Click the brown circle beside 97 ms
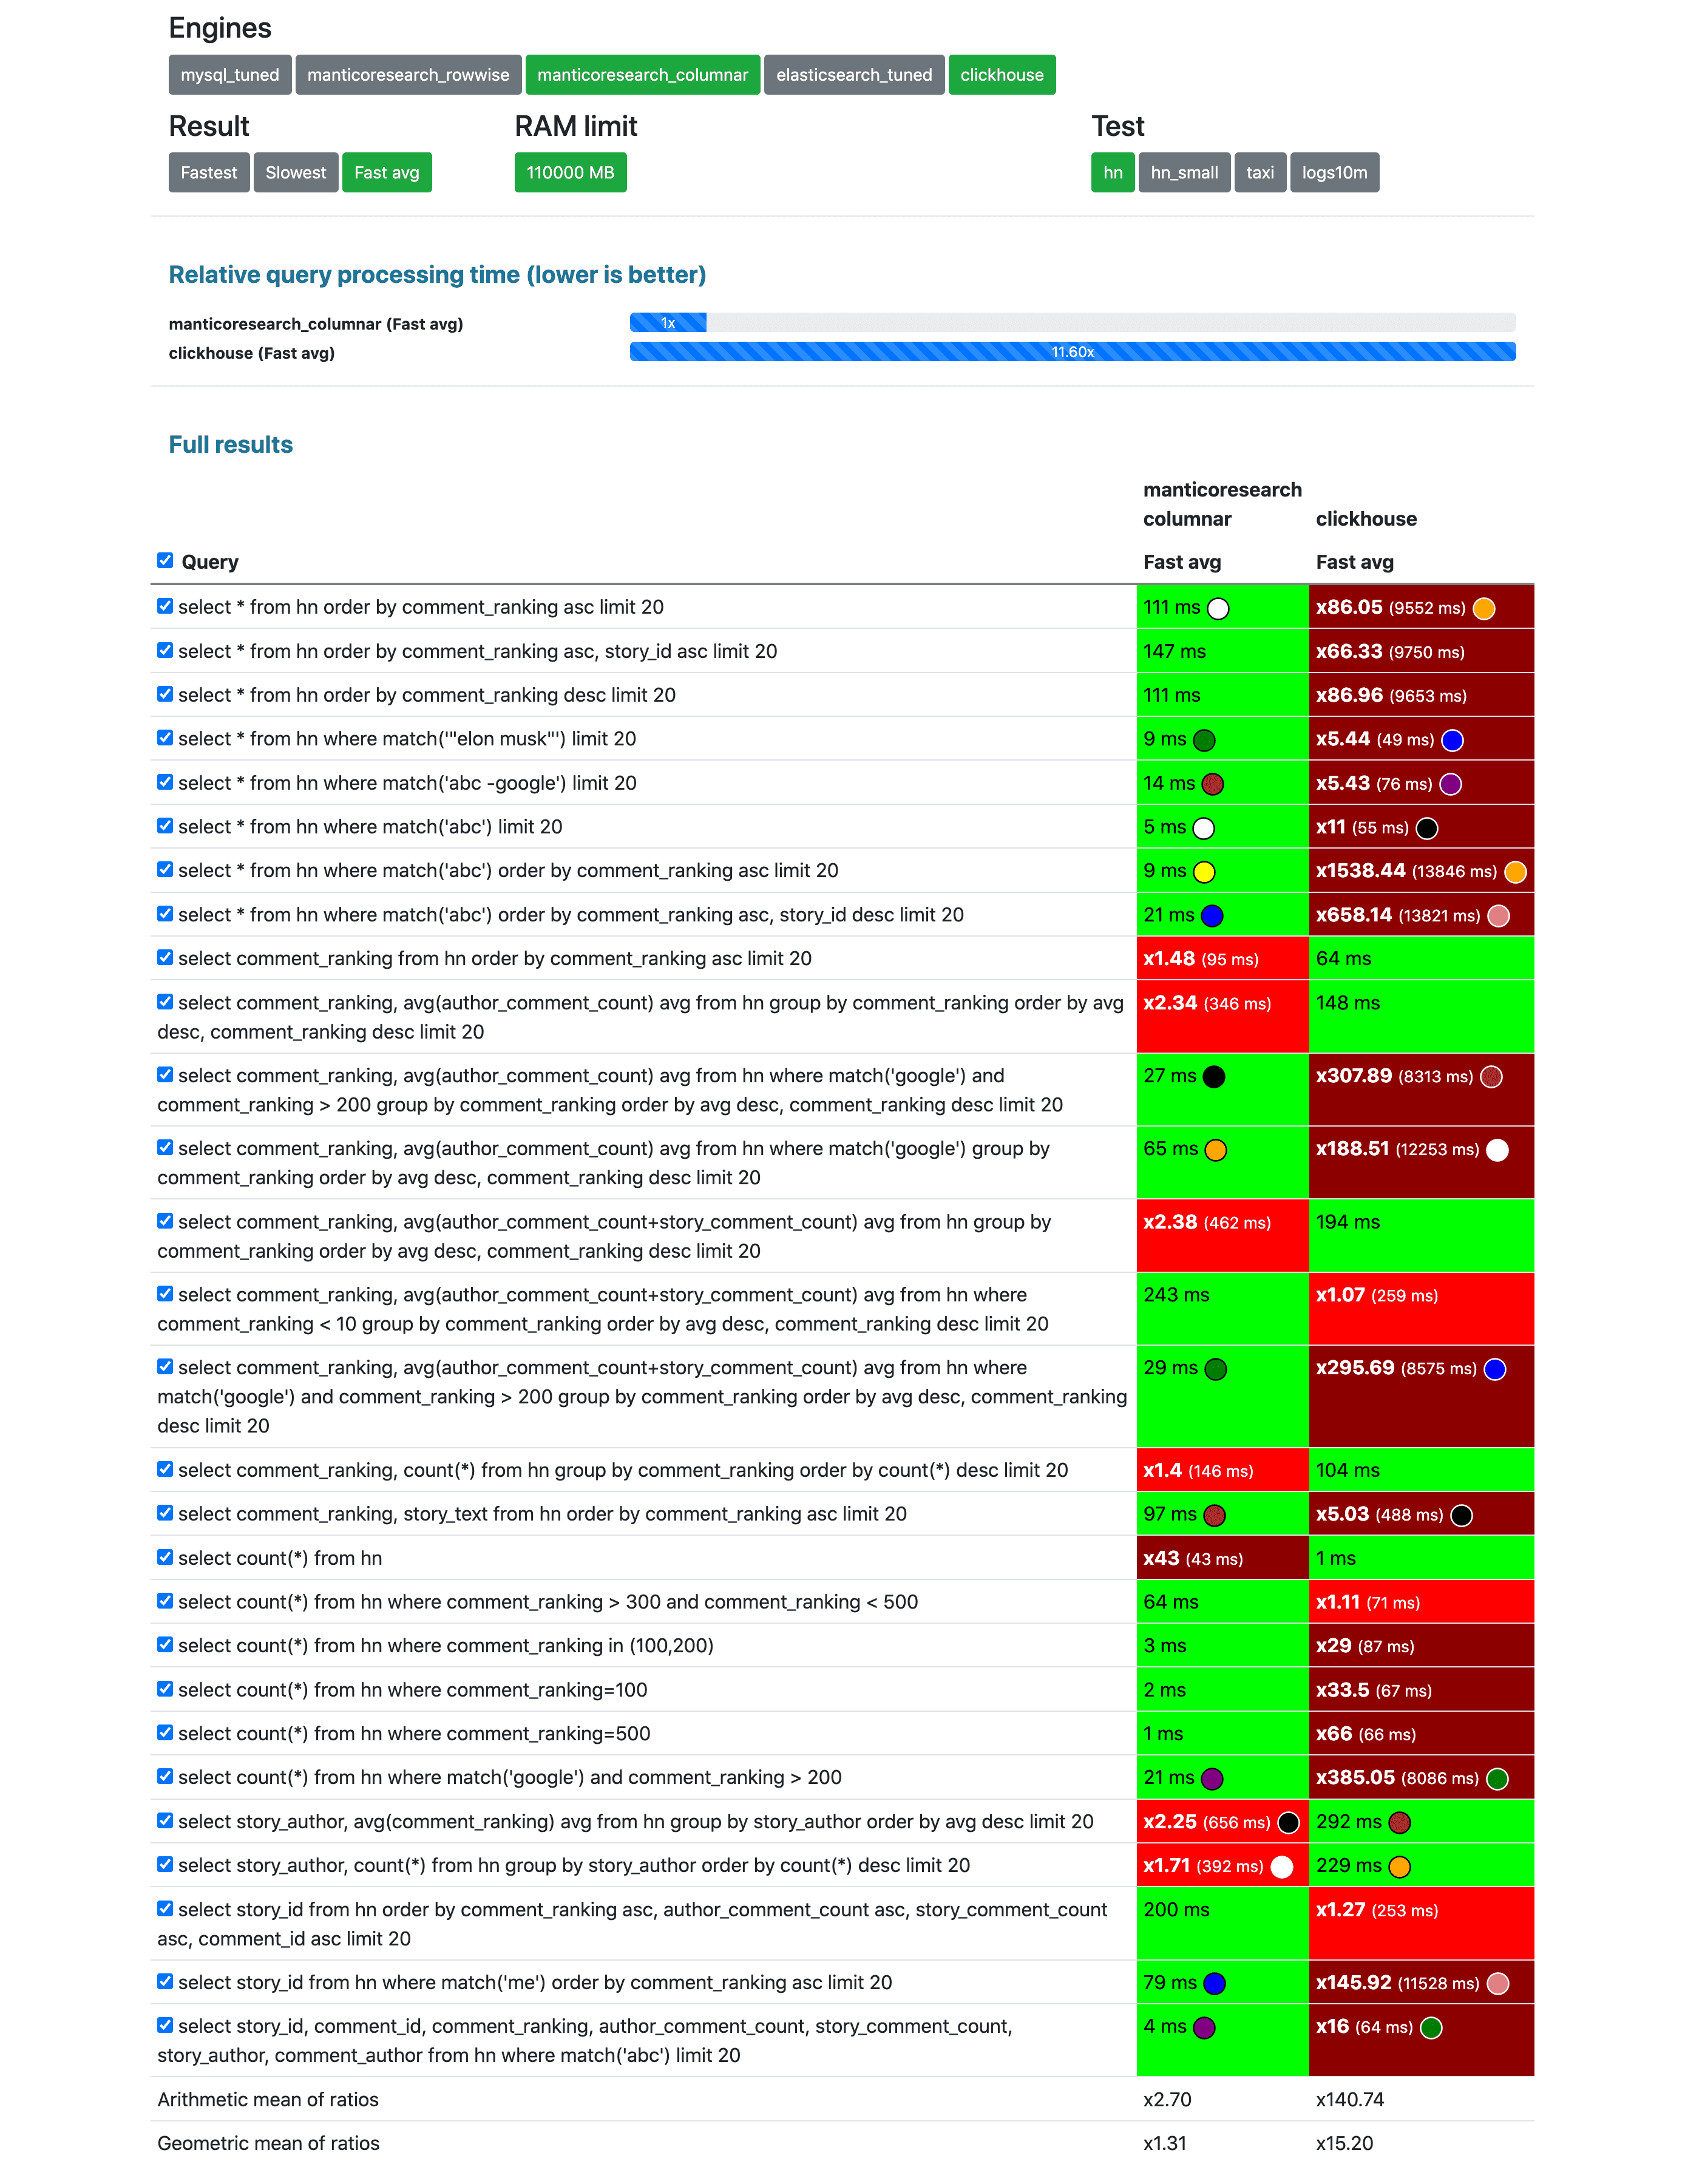The width and height of the screenshot is (1685, 2184). (x=1214, y=1515)
